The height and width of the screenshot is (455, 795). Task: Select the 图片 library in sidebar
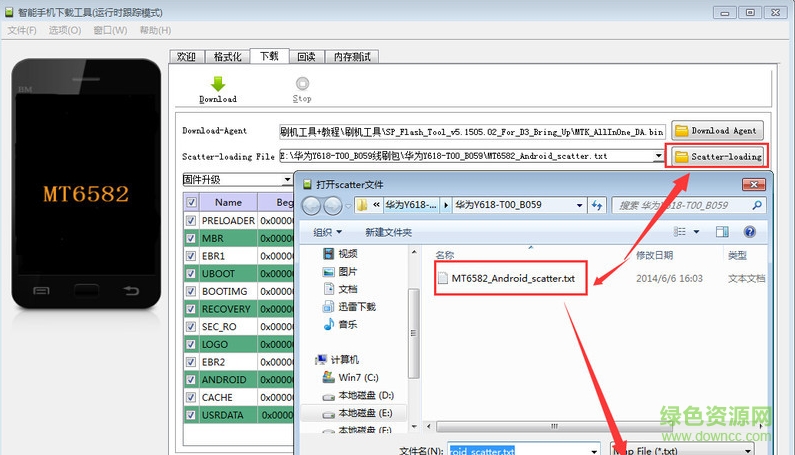340,271
